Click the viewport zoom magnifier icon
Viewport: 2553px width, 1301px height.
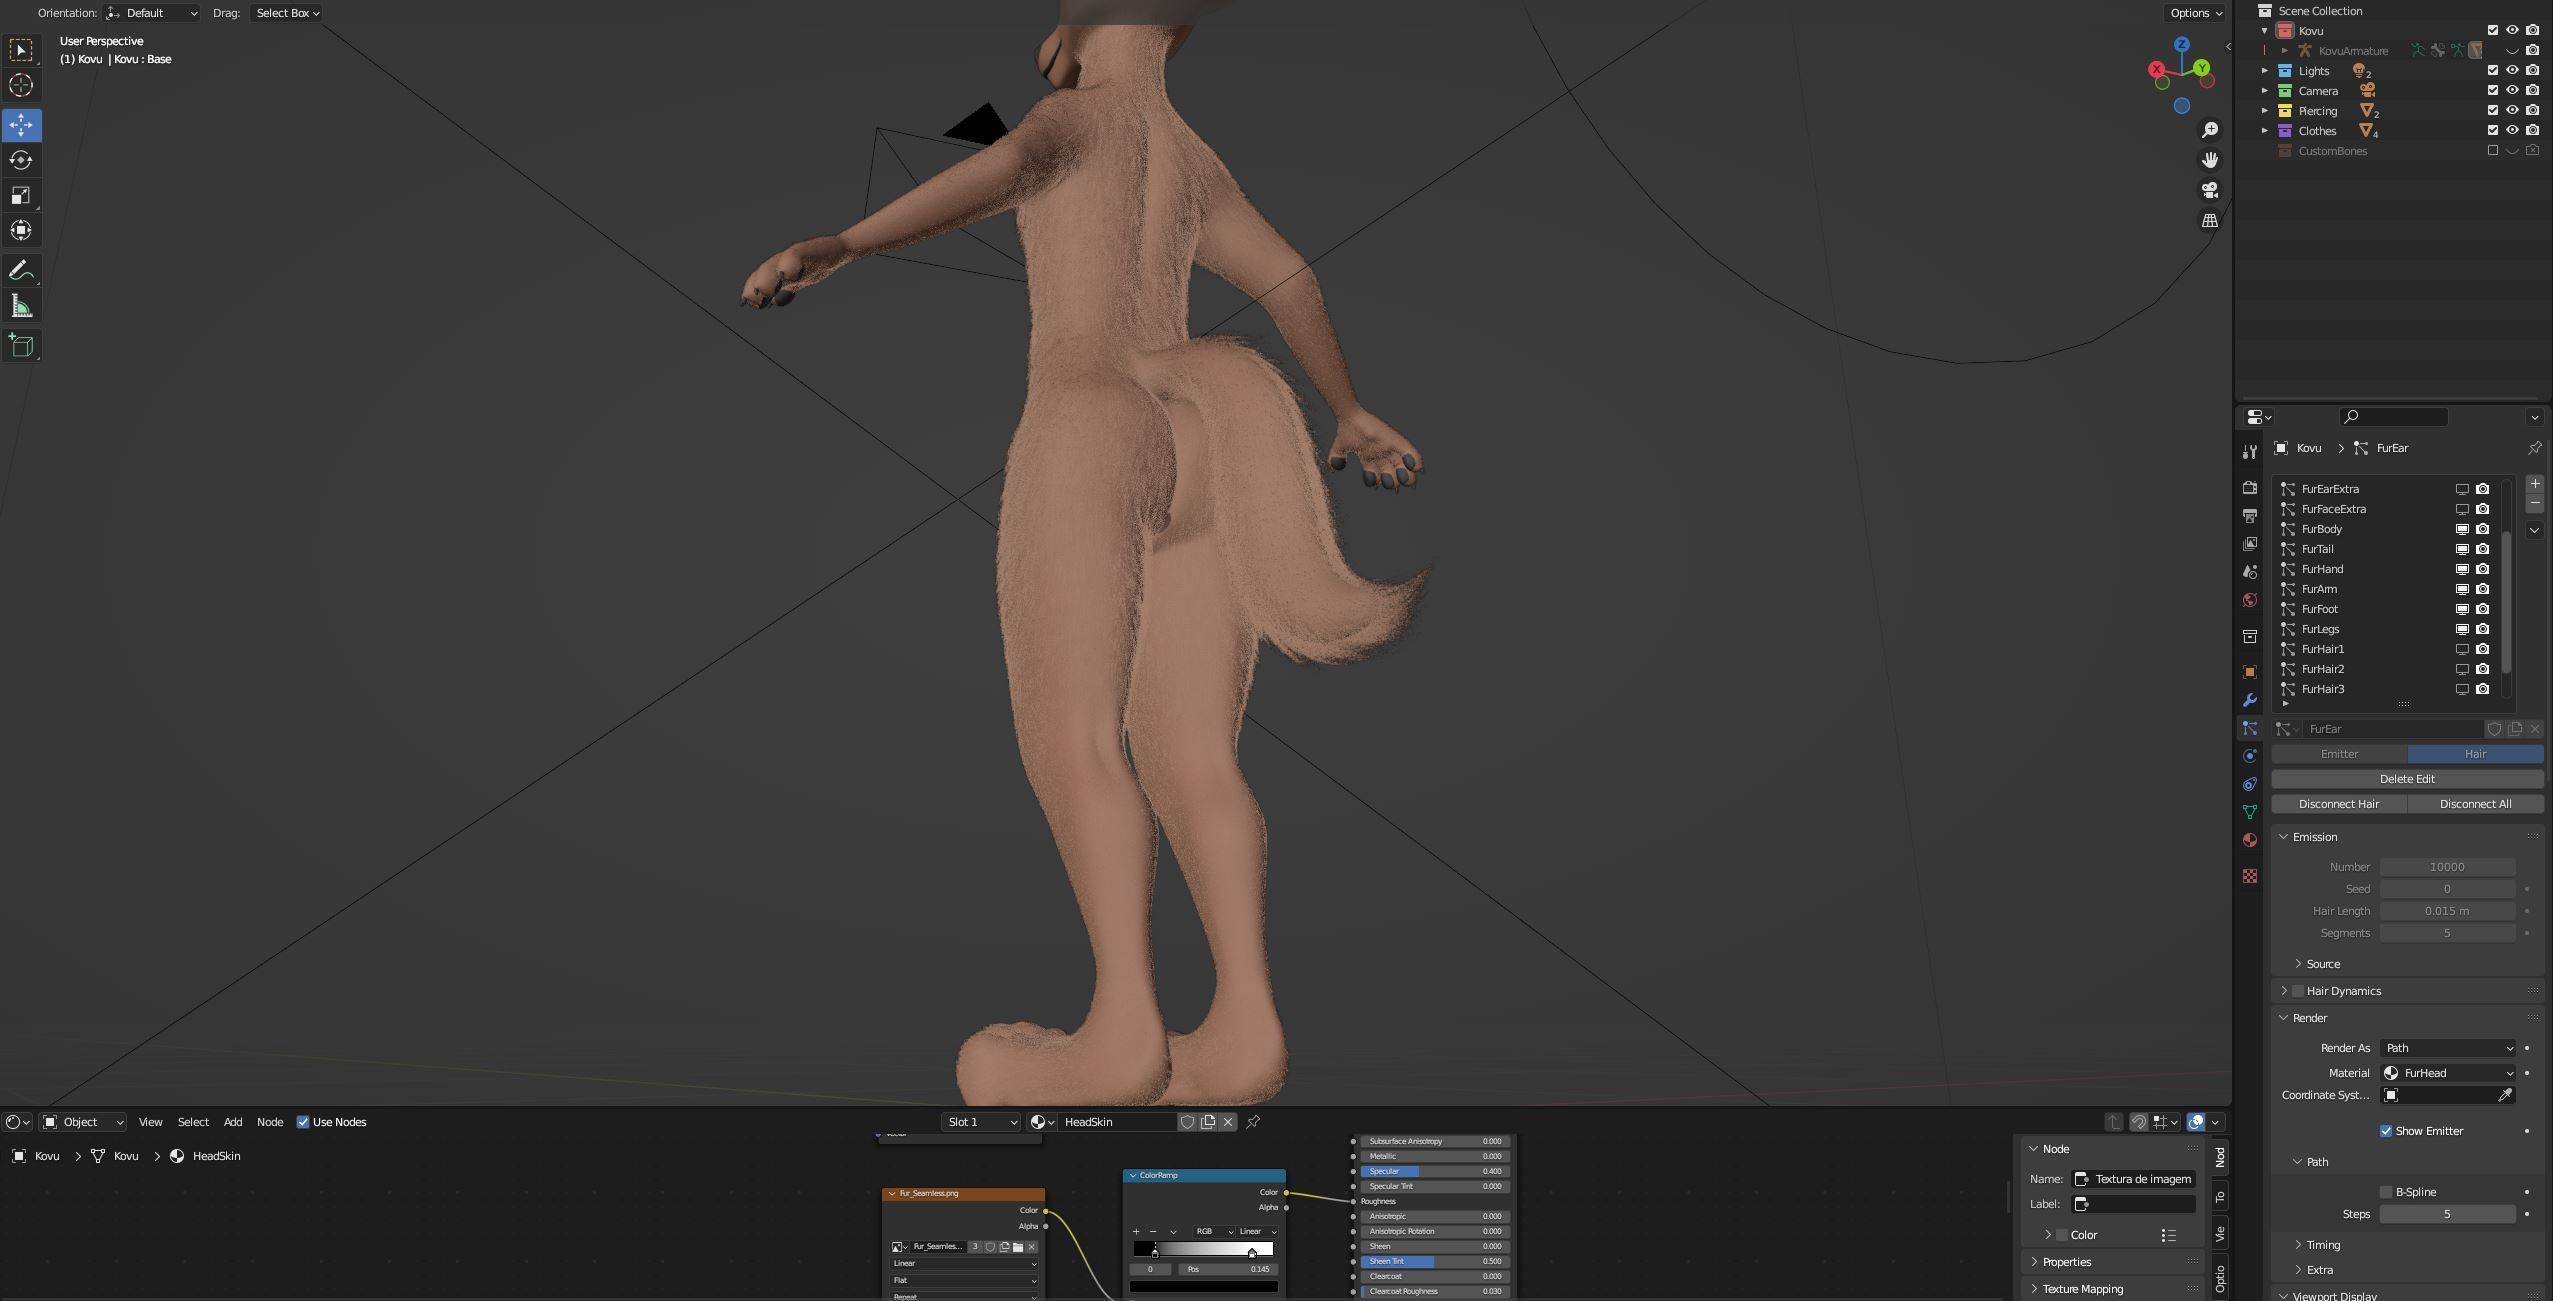pos(2210,130)
